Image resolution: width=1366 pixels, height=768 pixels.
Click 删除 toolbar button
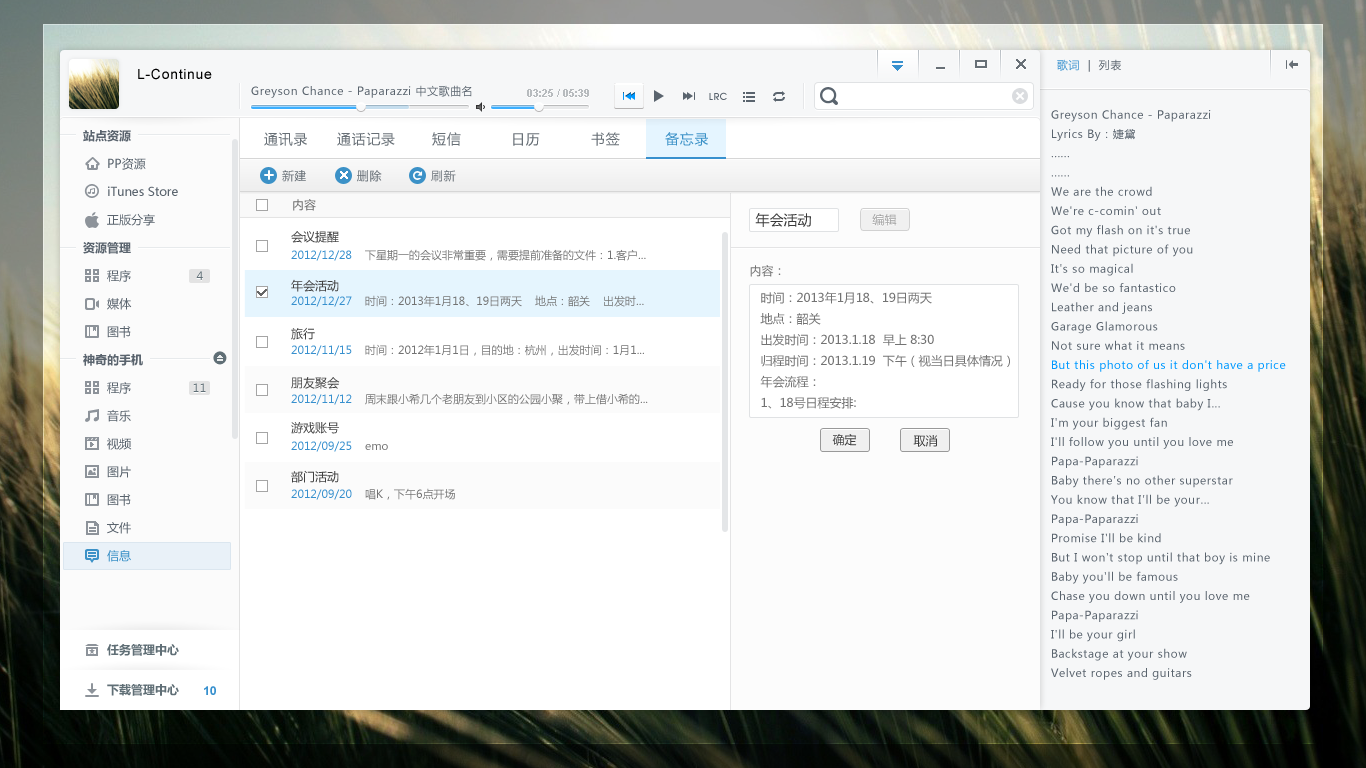click(358, 176)
